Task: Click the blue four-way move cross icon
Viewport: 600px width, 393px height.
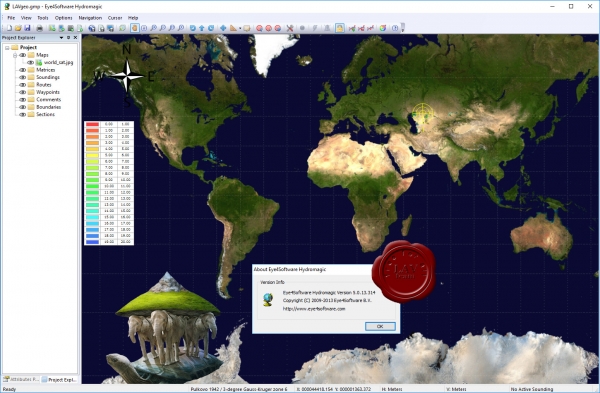Action: click(x=223, y=28)
